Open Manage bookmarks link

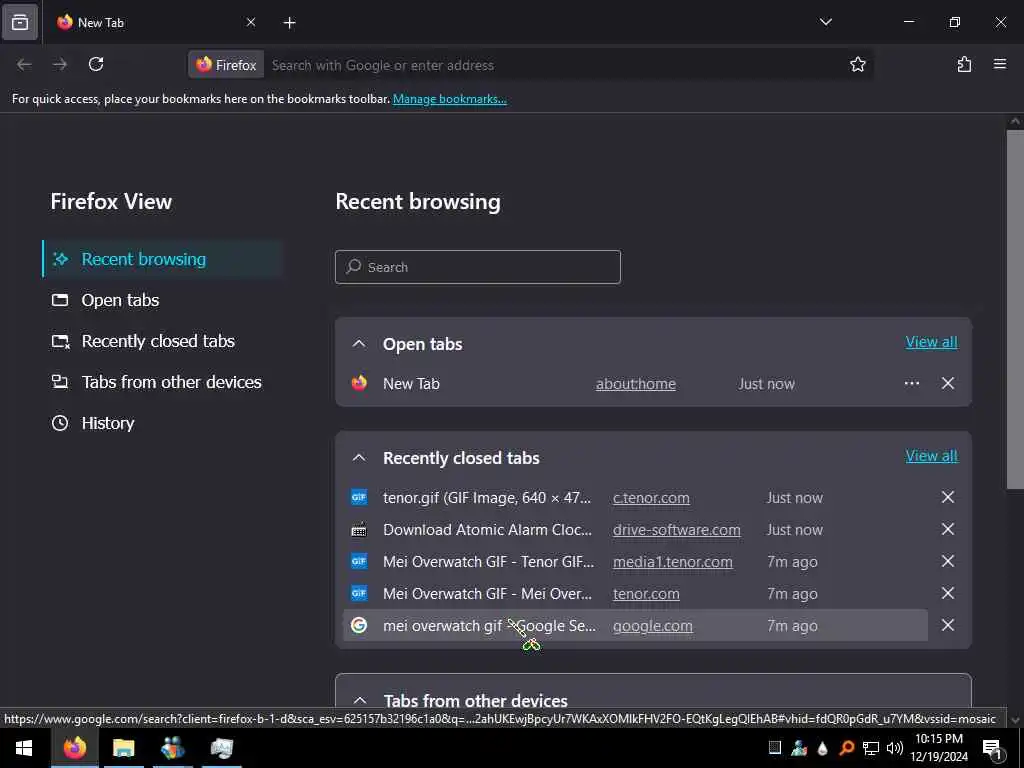tap(449, 99)
